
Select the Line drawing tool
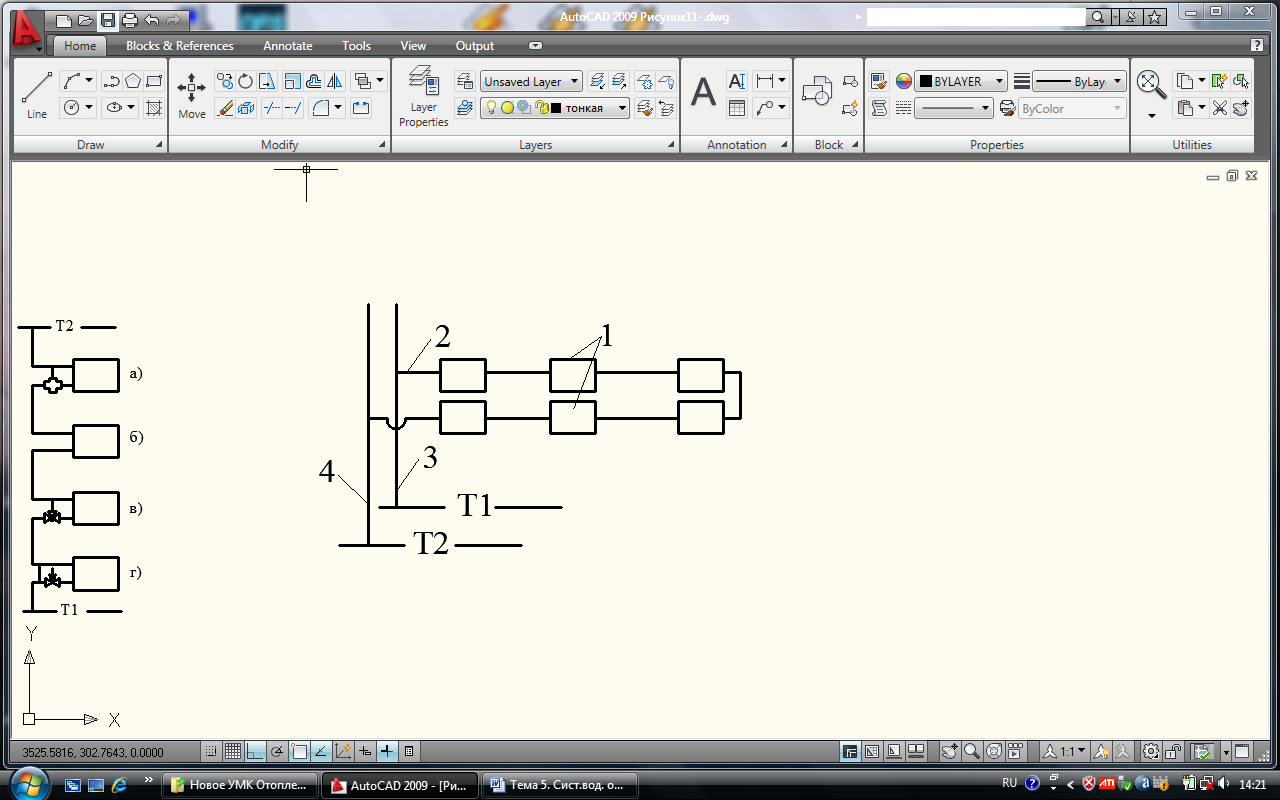[x=37, y=95]
